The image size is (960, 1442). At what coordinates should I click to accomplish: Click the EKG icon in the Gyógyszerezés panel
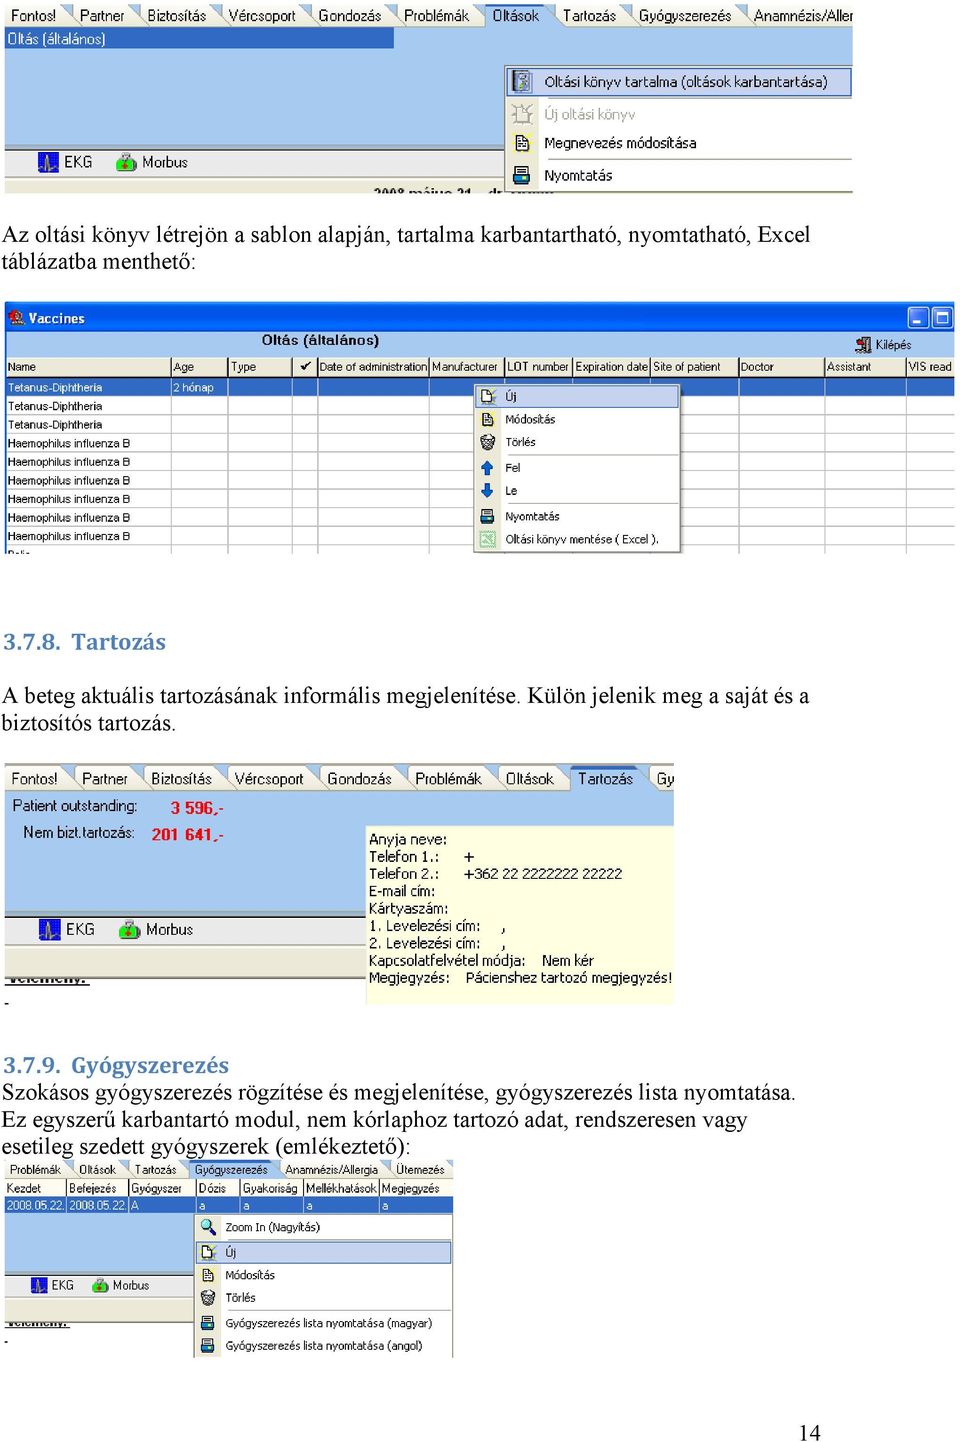click(x=39, y=1285)
